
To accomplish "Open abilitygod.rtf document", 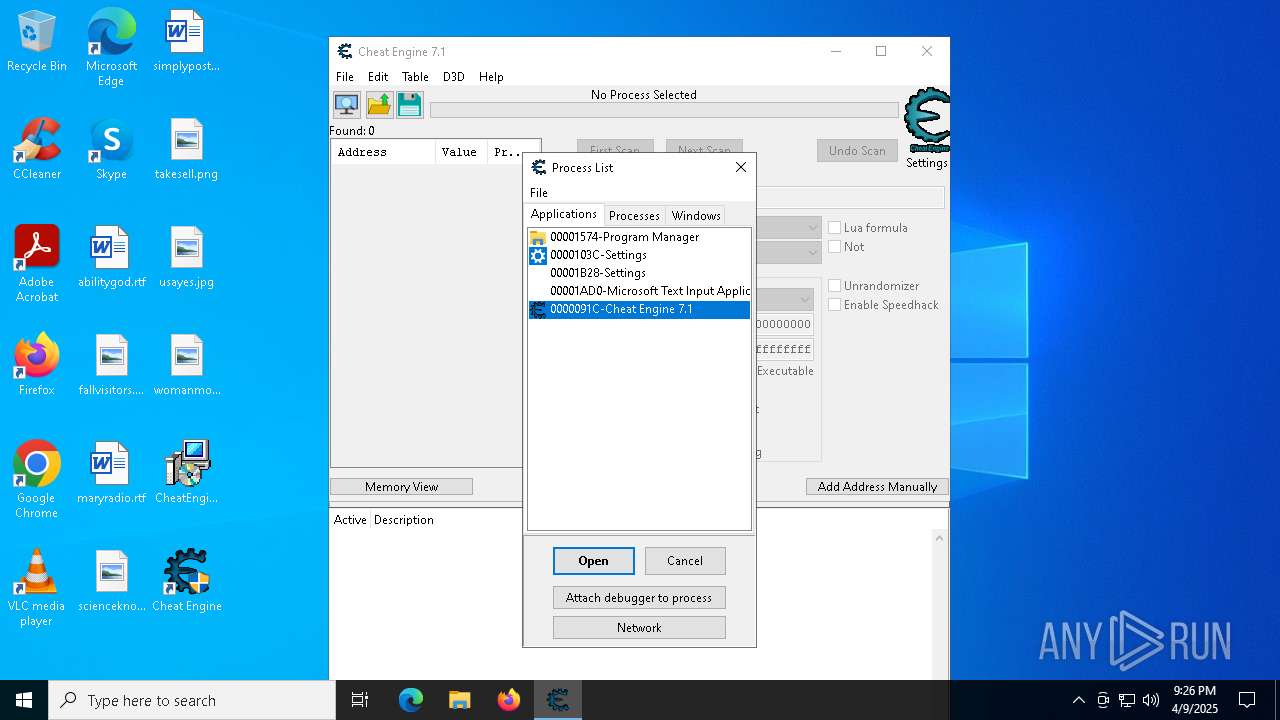I will (x=111, y=258).
